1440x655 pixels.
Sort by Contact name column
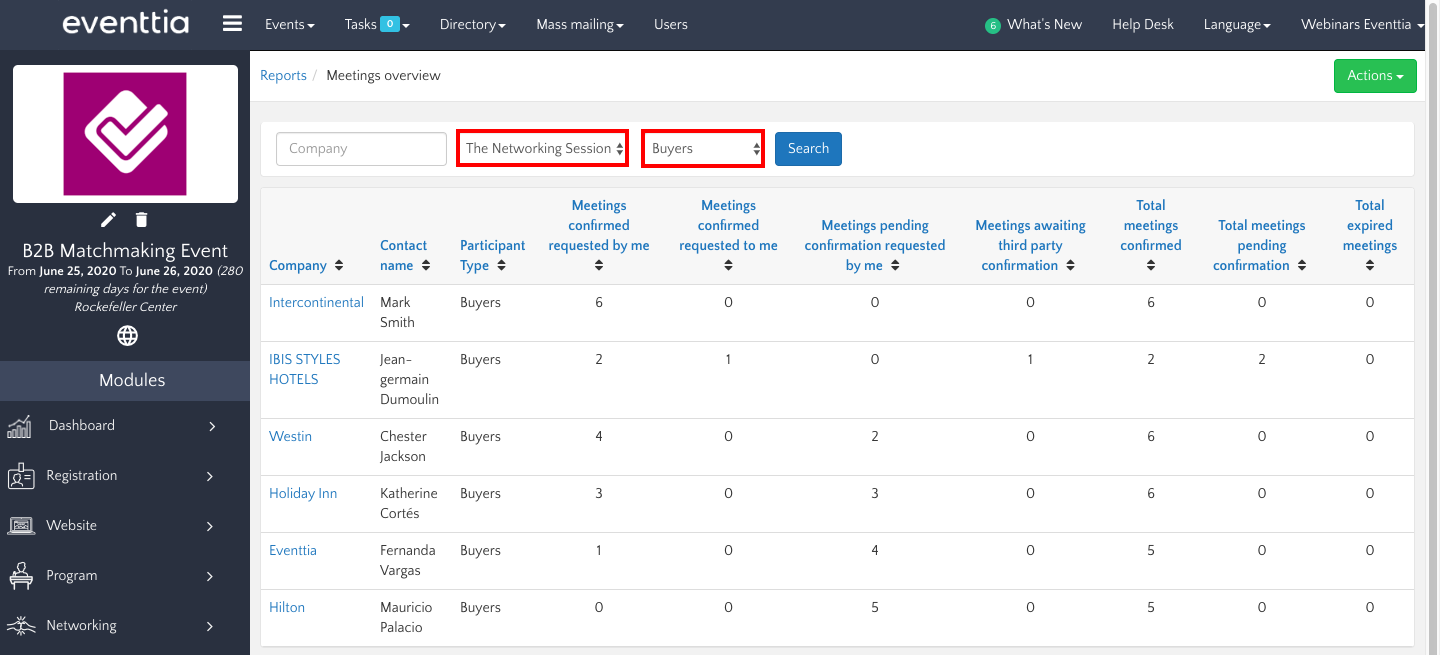[426, 266]
